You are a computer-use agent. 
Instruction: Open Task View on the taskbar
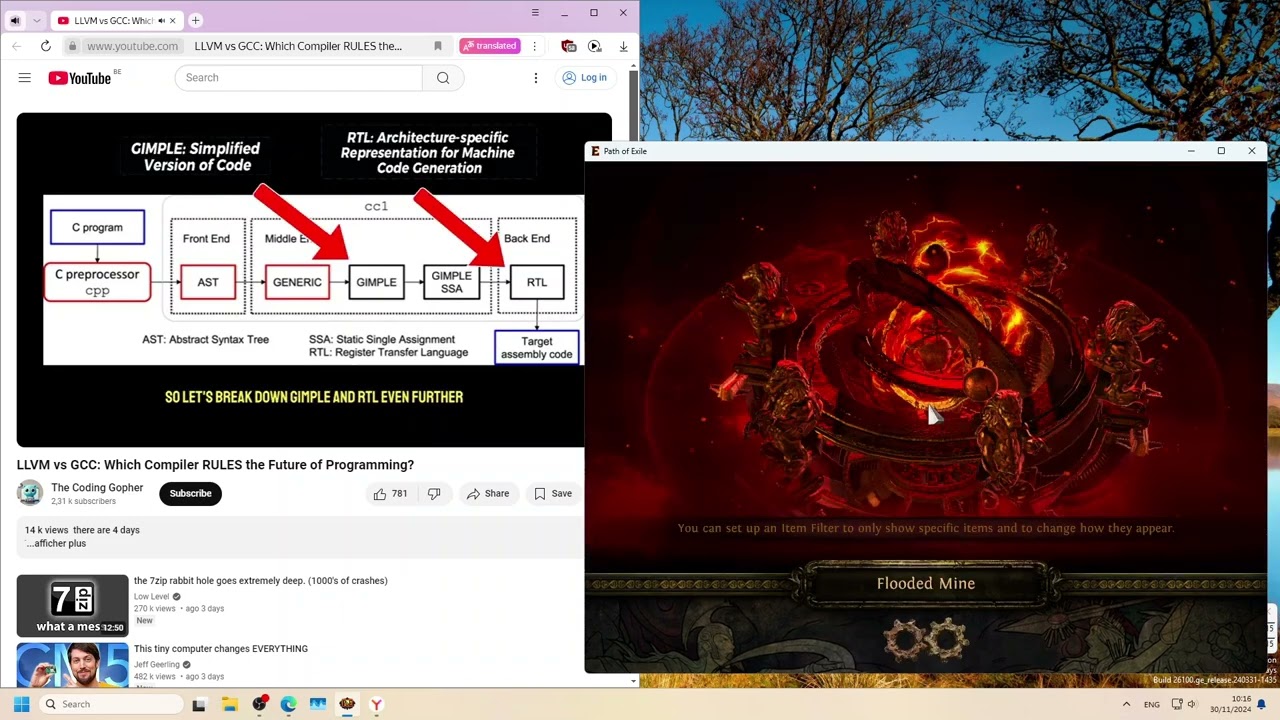coord(199,704)
